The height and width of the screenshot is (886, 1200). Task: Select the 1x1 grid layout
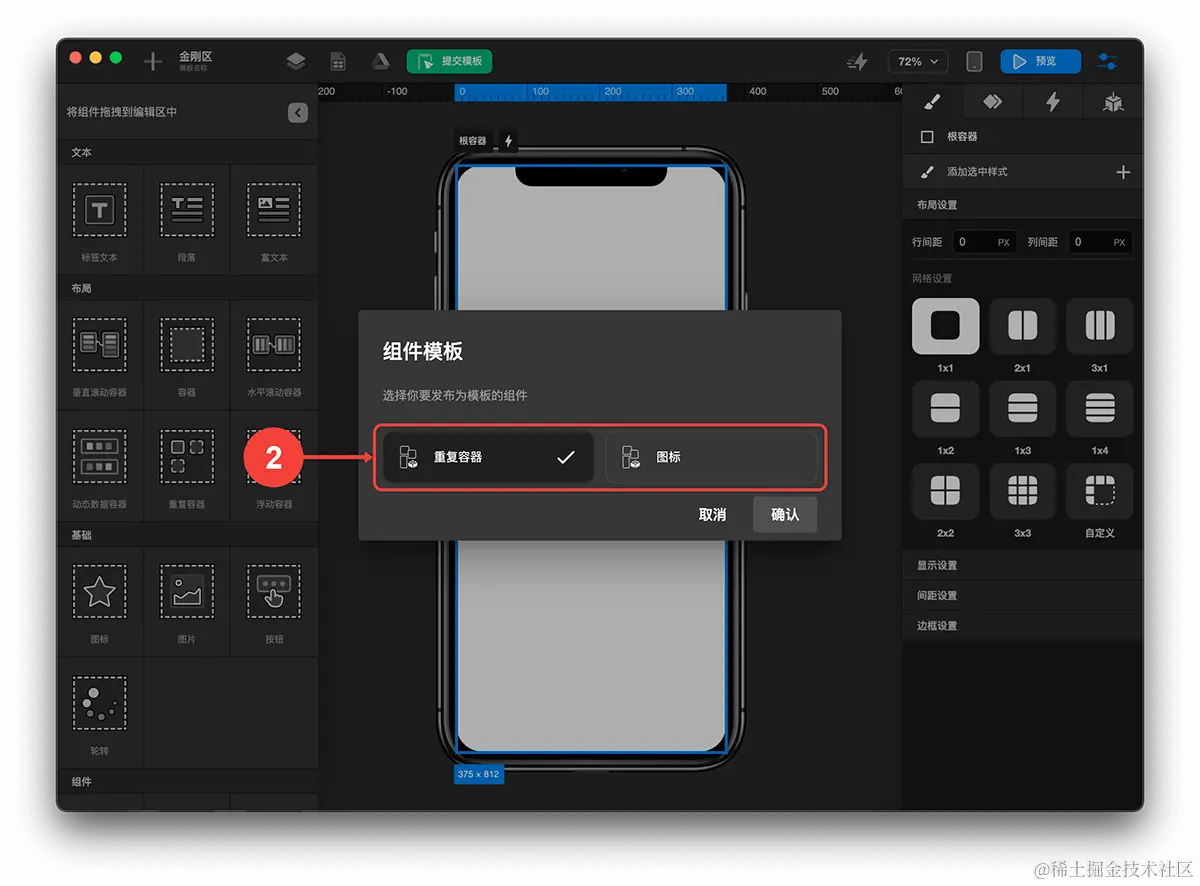(945, 326)
